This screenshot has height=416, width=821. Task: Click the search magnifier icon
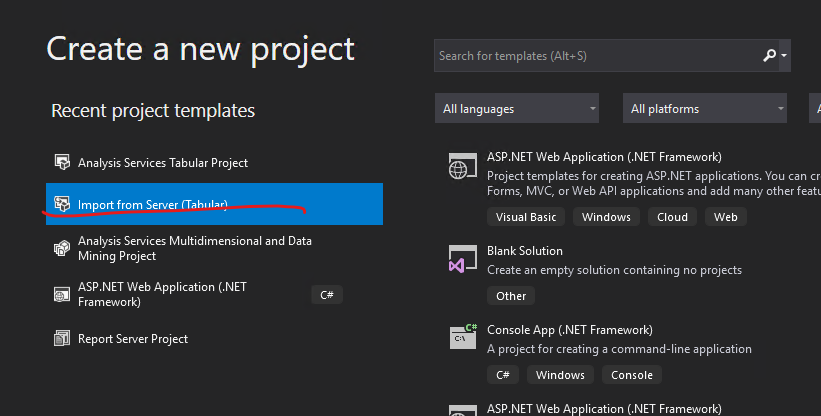(x=769, y=55)
